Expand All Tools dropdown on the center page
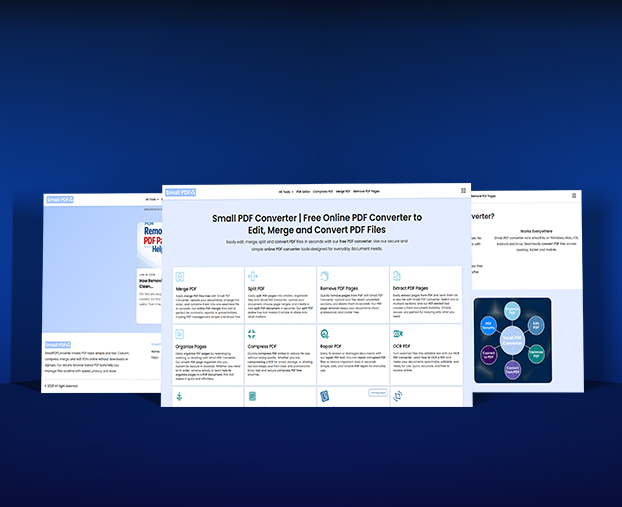This screenshot has width=622, height=507. point(286,192)
